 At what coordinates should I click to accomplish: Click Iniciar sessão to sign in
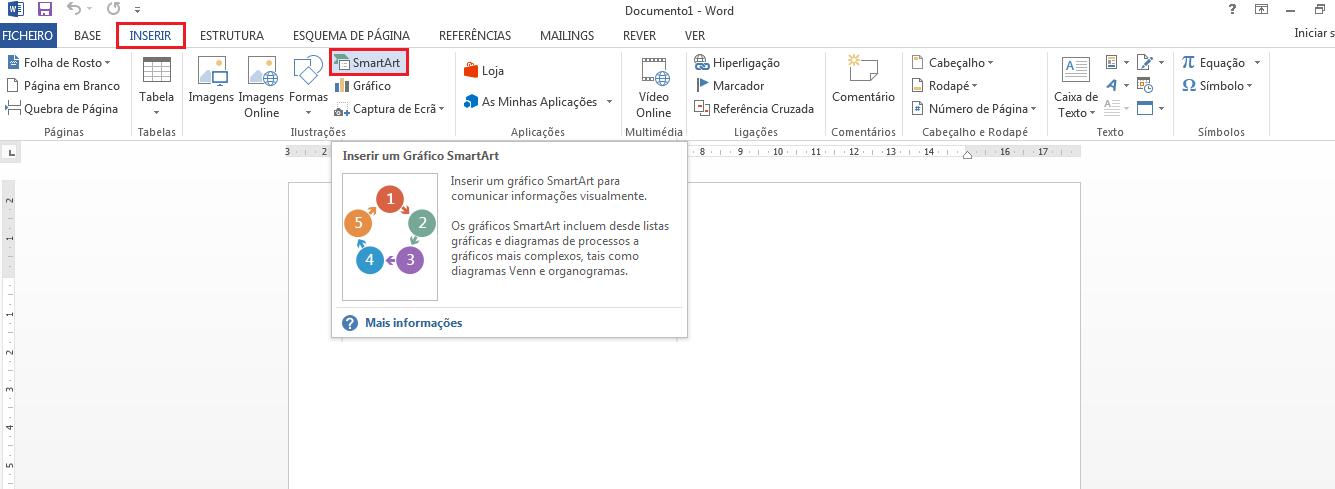pos(1313,35)
